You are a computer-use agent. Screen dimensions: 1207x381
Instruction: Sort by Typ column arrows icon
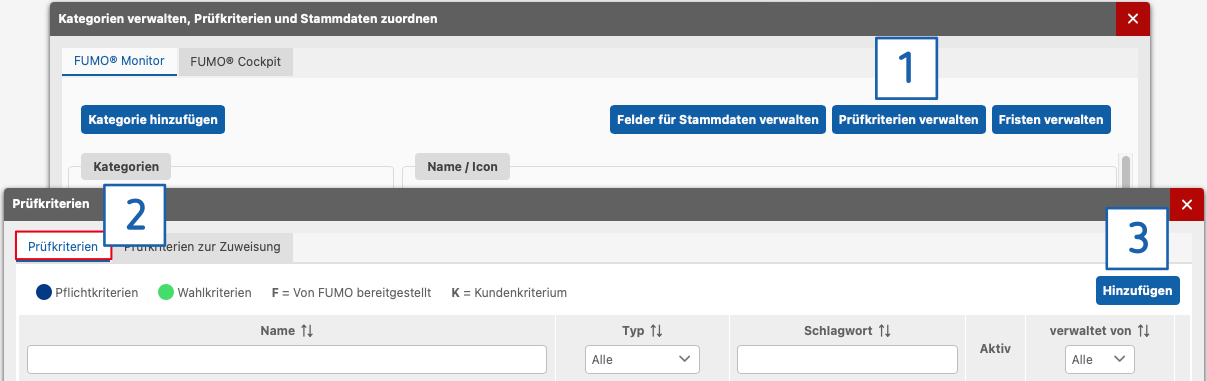coord(657,330)
